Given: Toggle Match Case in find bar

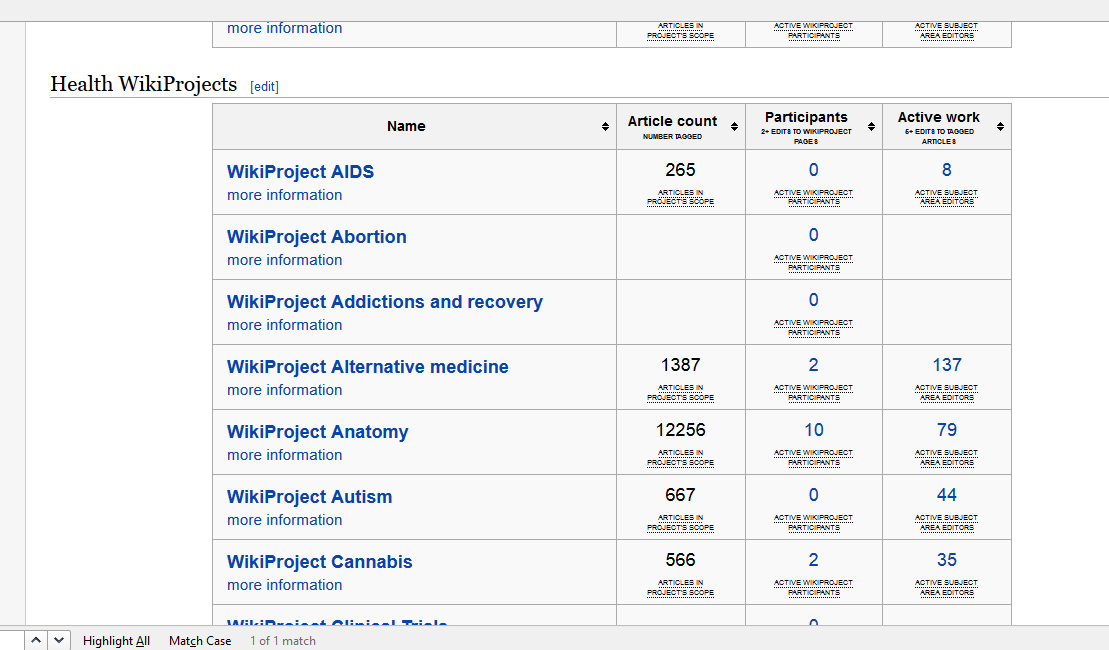Looking at the screenshot, I should [x=200, y=641].
